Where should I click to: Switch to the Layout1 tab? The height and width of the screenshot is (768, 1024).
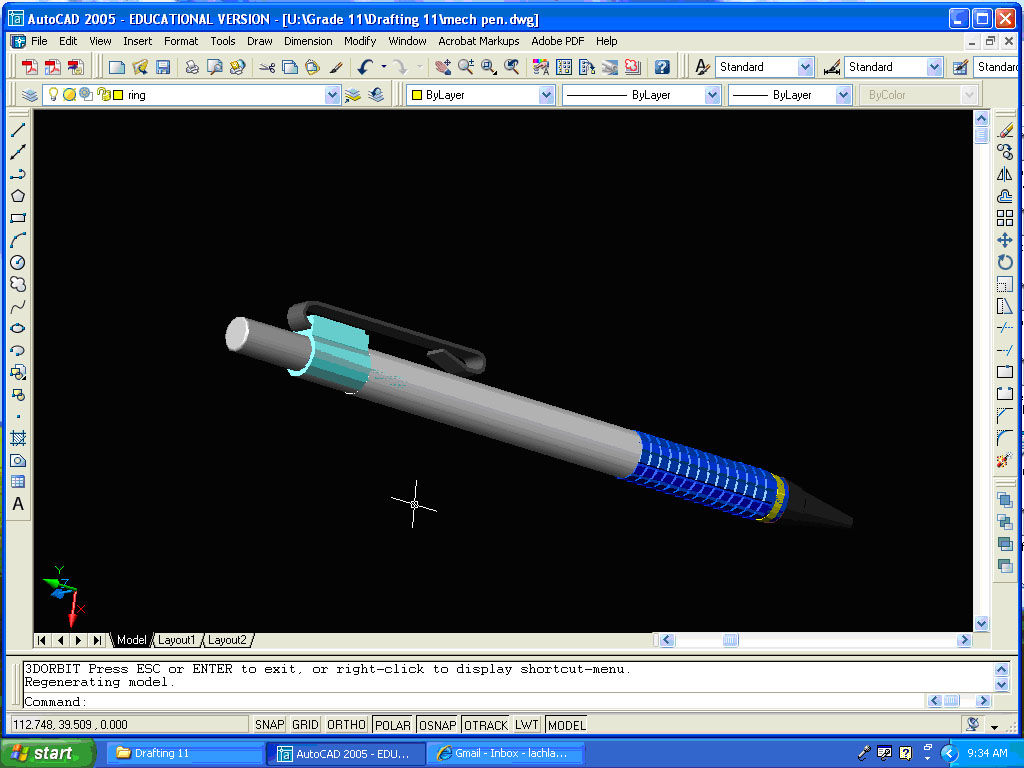tap(177, 640)
